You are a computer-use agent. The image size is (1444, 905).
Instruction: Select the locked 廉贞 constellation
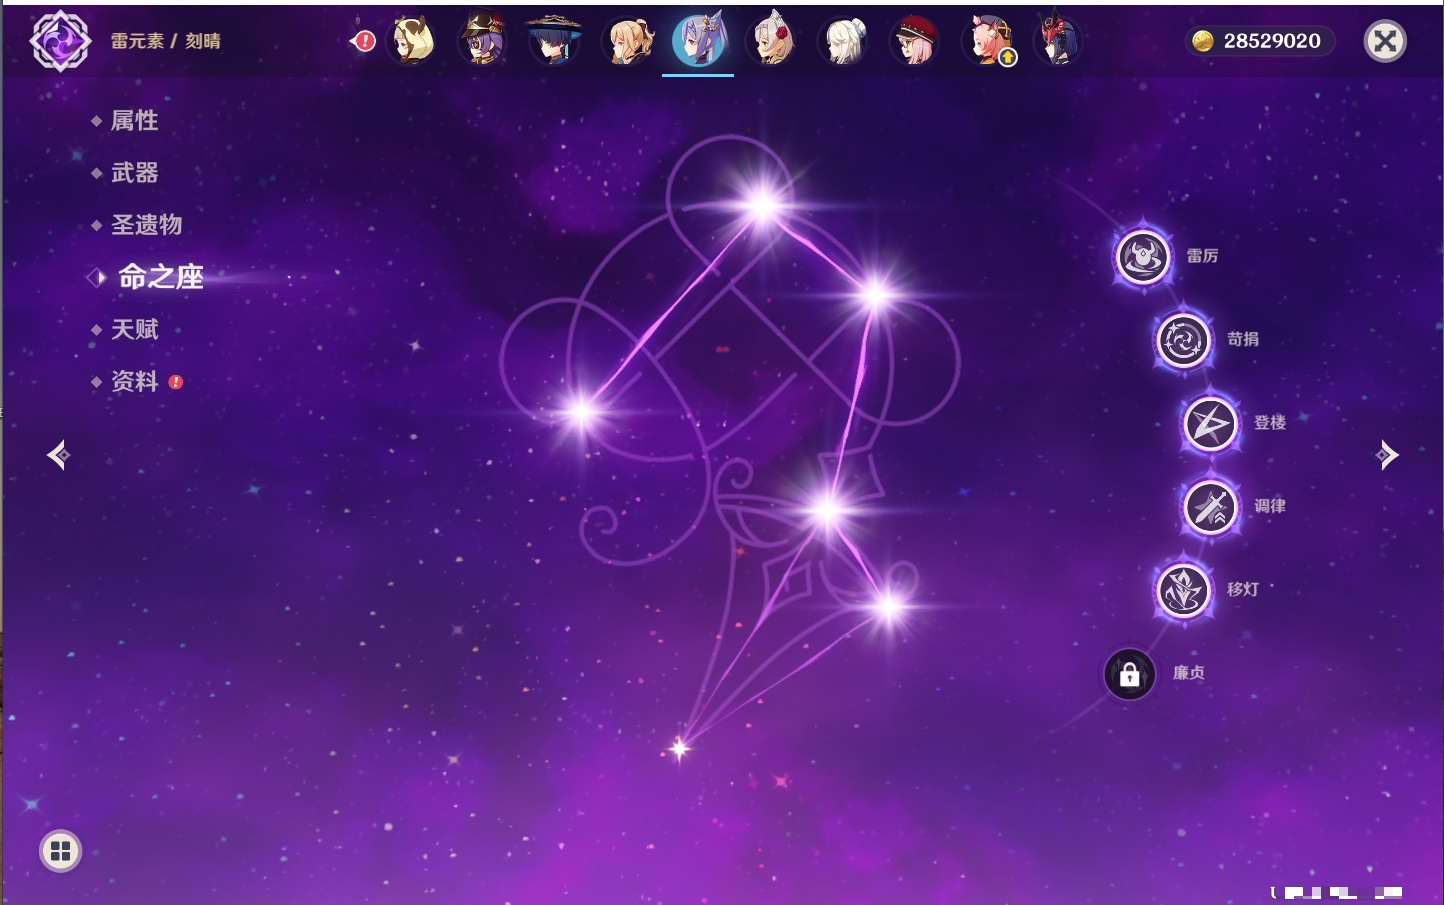1130,674
